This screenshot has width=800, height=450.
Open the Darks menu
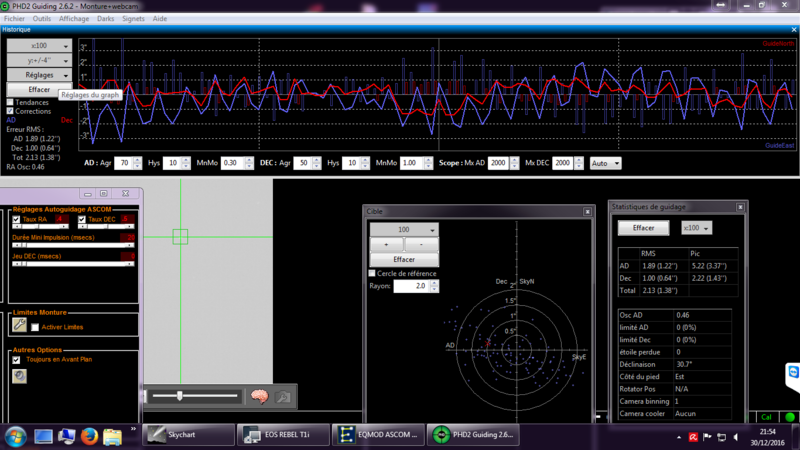click(x=106, y=18)
